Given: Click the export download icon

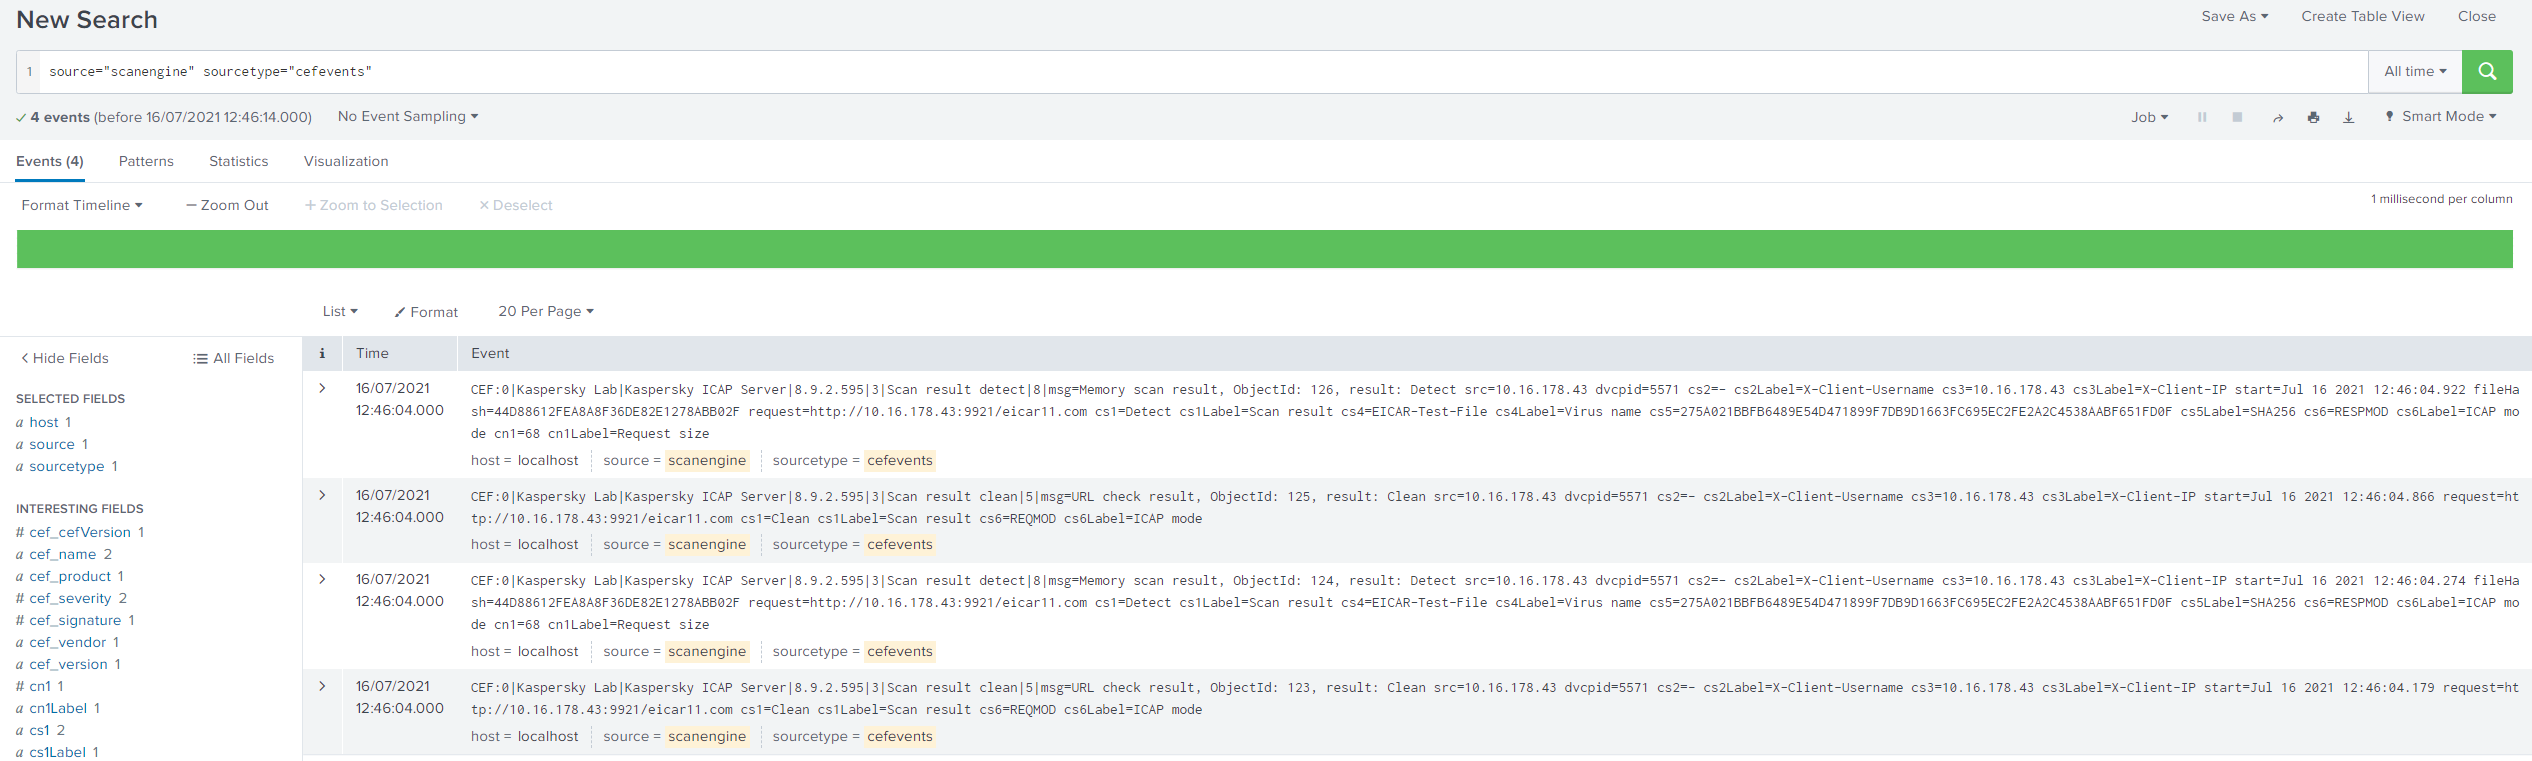Looking at the screenshot, I should (2349, 118).
